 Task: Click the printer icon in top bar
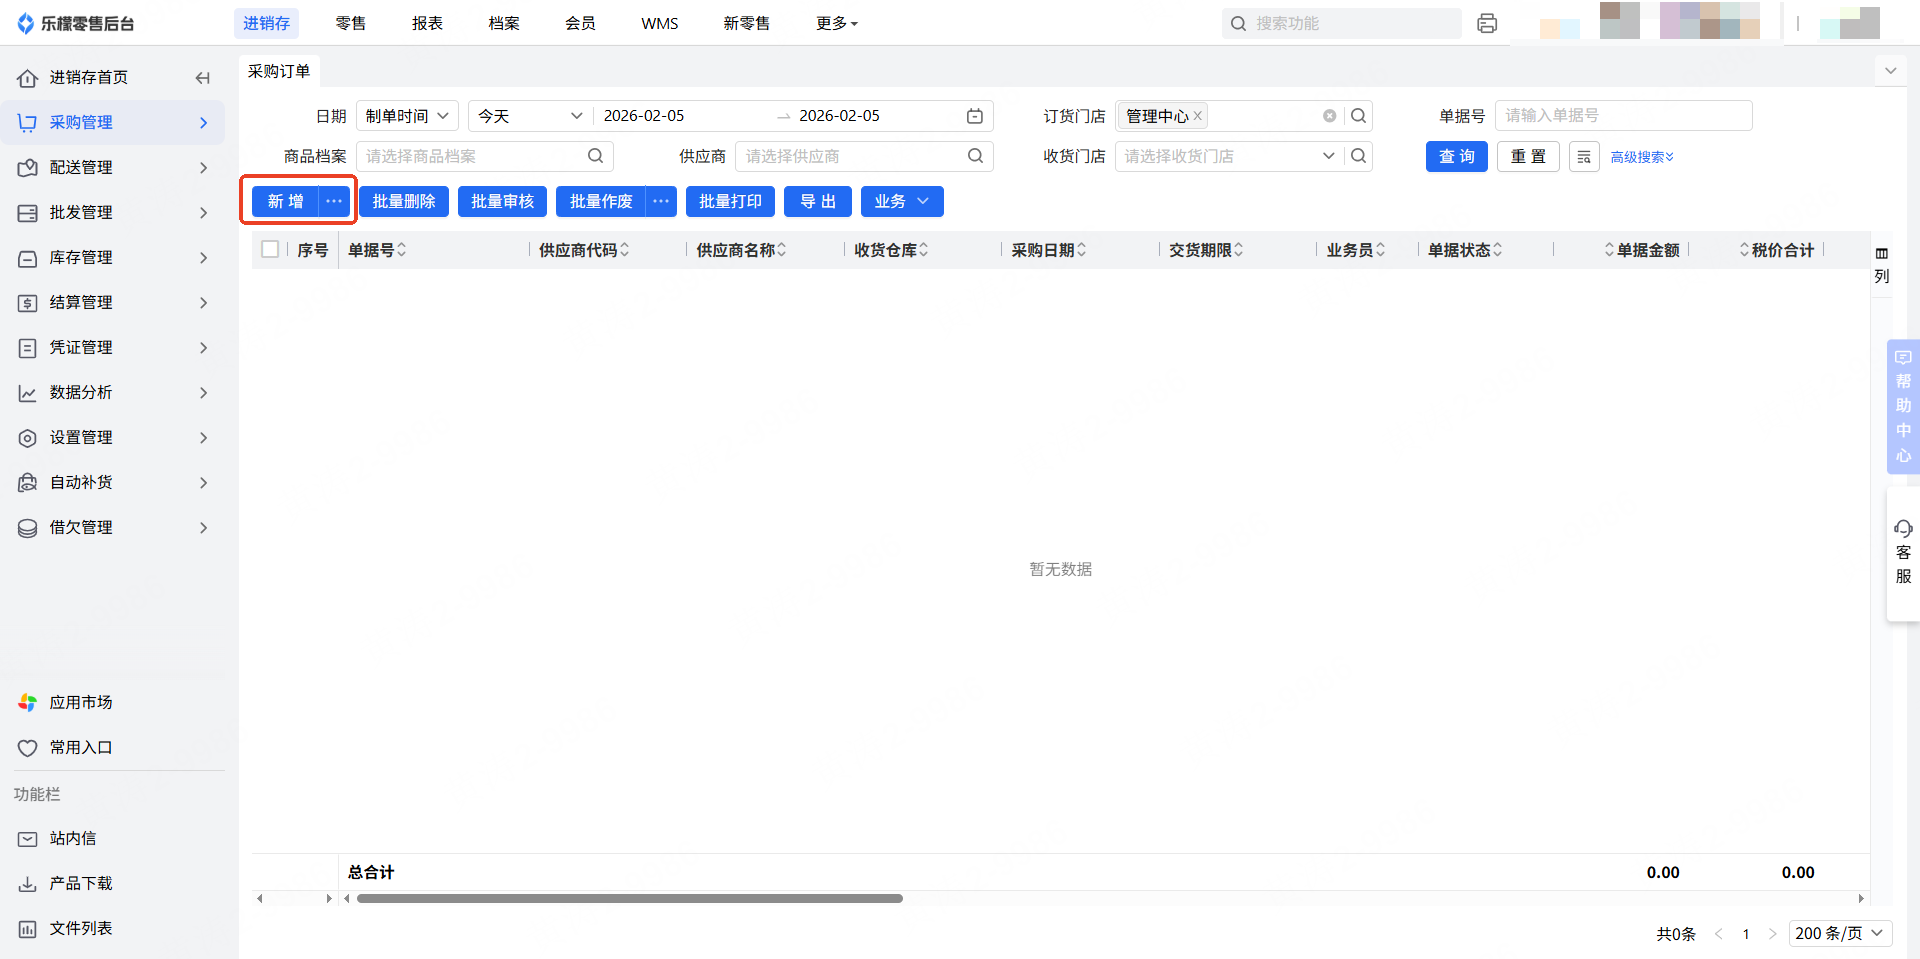point(1487,23)
